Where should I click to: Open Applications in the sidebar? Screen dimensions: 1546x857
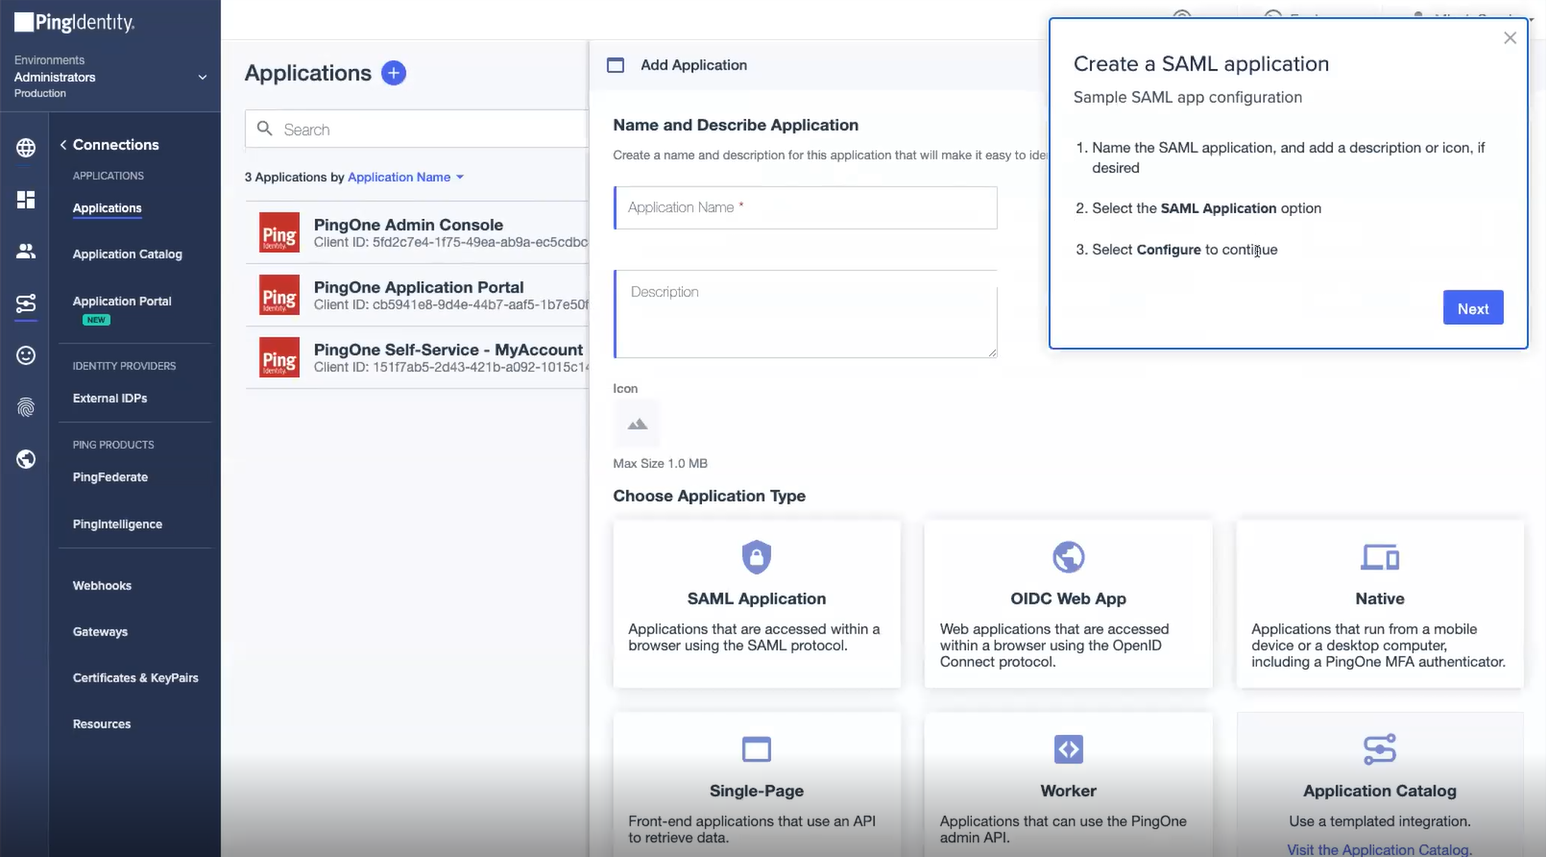[x=107, y=208]
